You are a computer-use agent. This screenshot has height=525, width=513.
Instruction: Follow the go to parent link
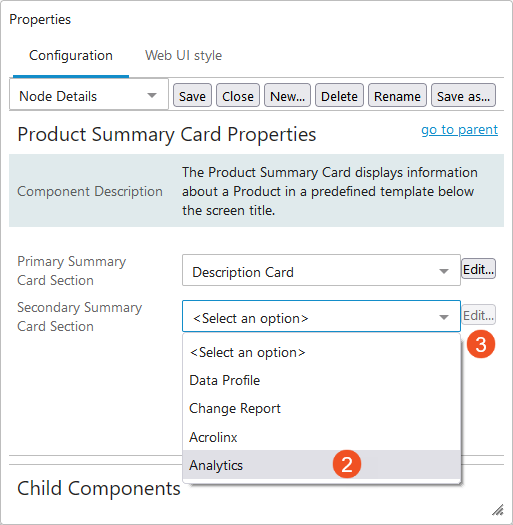pyautogui.click(x=459, y=129)
